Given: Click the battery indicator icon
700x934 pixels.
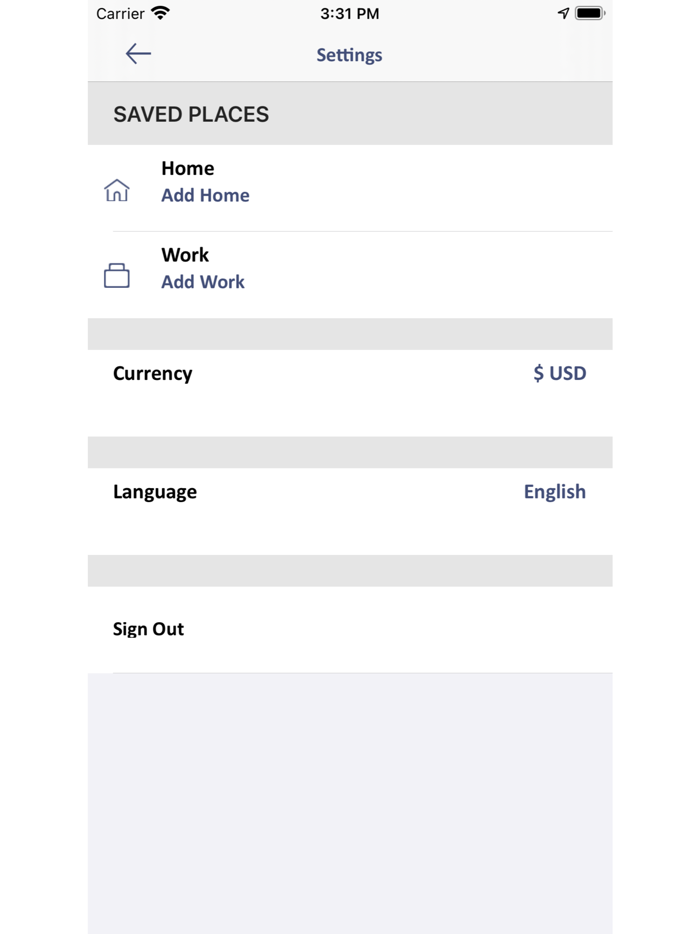Looking at the screenshot, I should click(x=590, y=14).
